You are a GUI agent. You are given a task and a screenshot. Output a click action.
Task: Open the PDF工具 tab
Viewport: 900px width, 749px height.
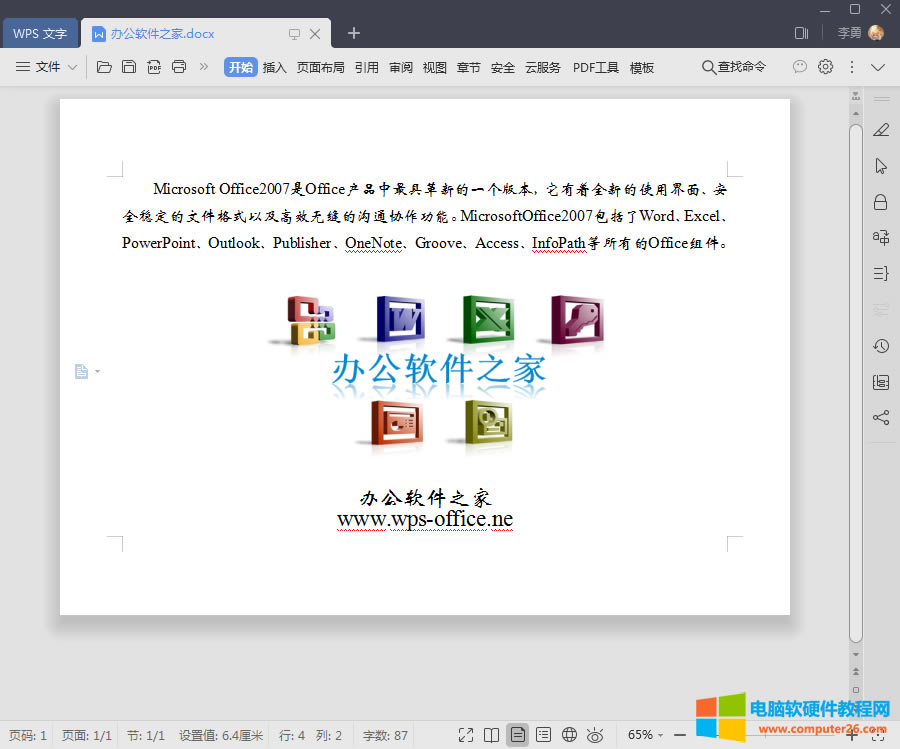(x=595, y=66)
